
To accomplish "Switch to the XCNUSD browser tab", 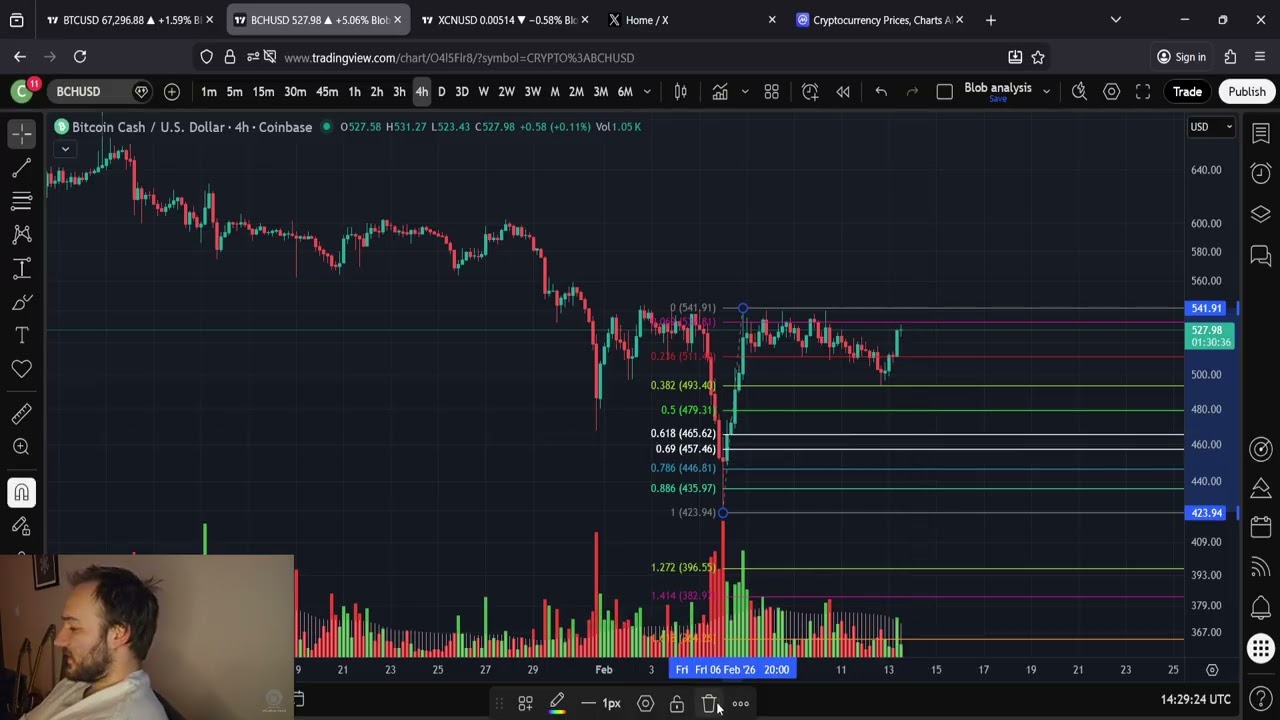I will point(506,20).
